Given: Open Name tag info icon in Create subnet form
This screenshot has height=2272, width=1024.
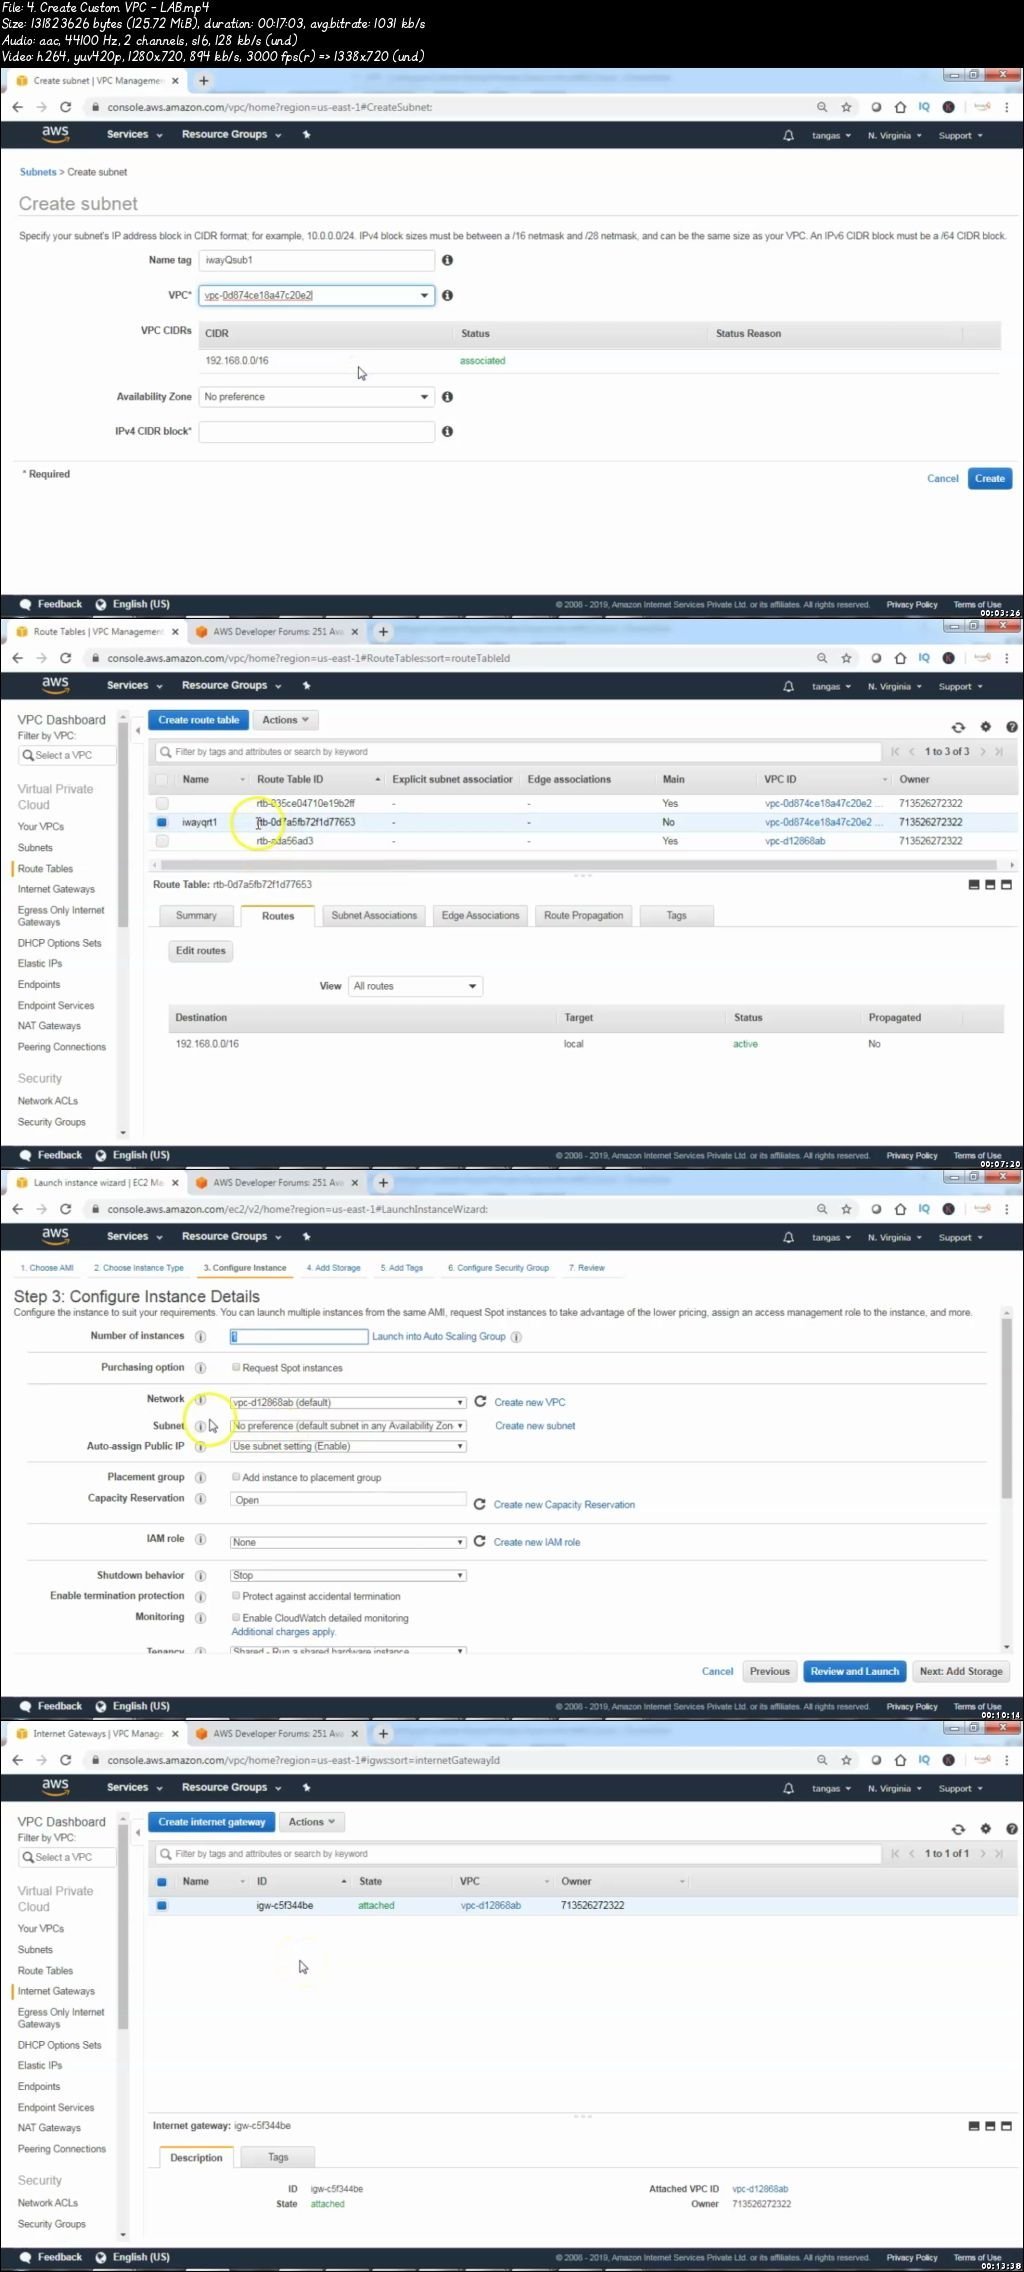Looking at the screenshot, I should click(447, 260).
